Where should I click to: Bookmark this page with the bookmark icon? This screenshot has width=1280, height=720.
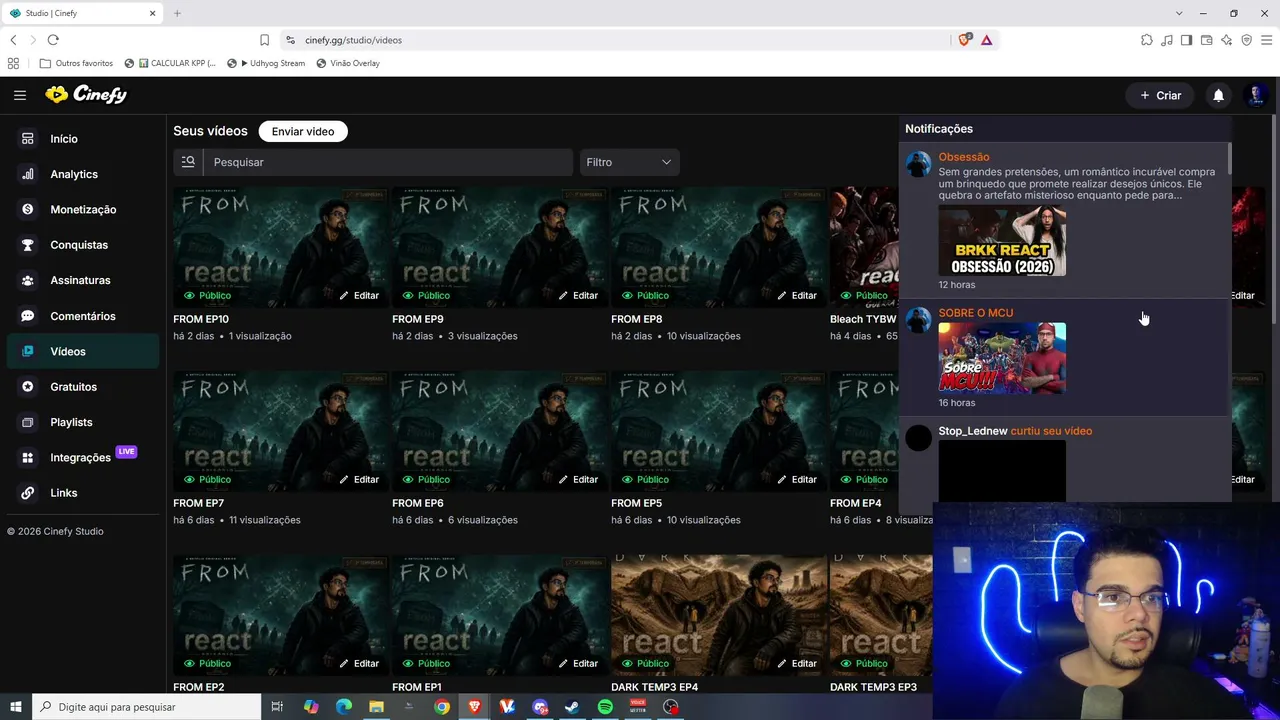click(x=264, y=40)
